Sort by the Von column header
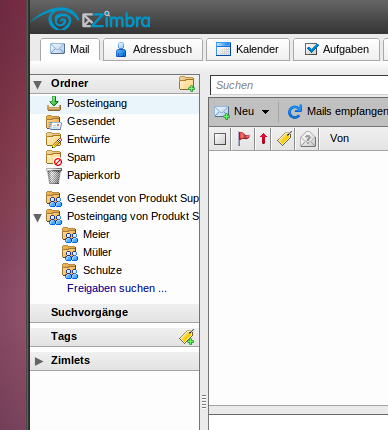The height and width of the screenshot is (430, 388). point(339,138)
